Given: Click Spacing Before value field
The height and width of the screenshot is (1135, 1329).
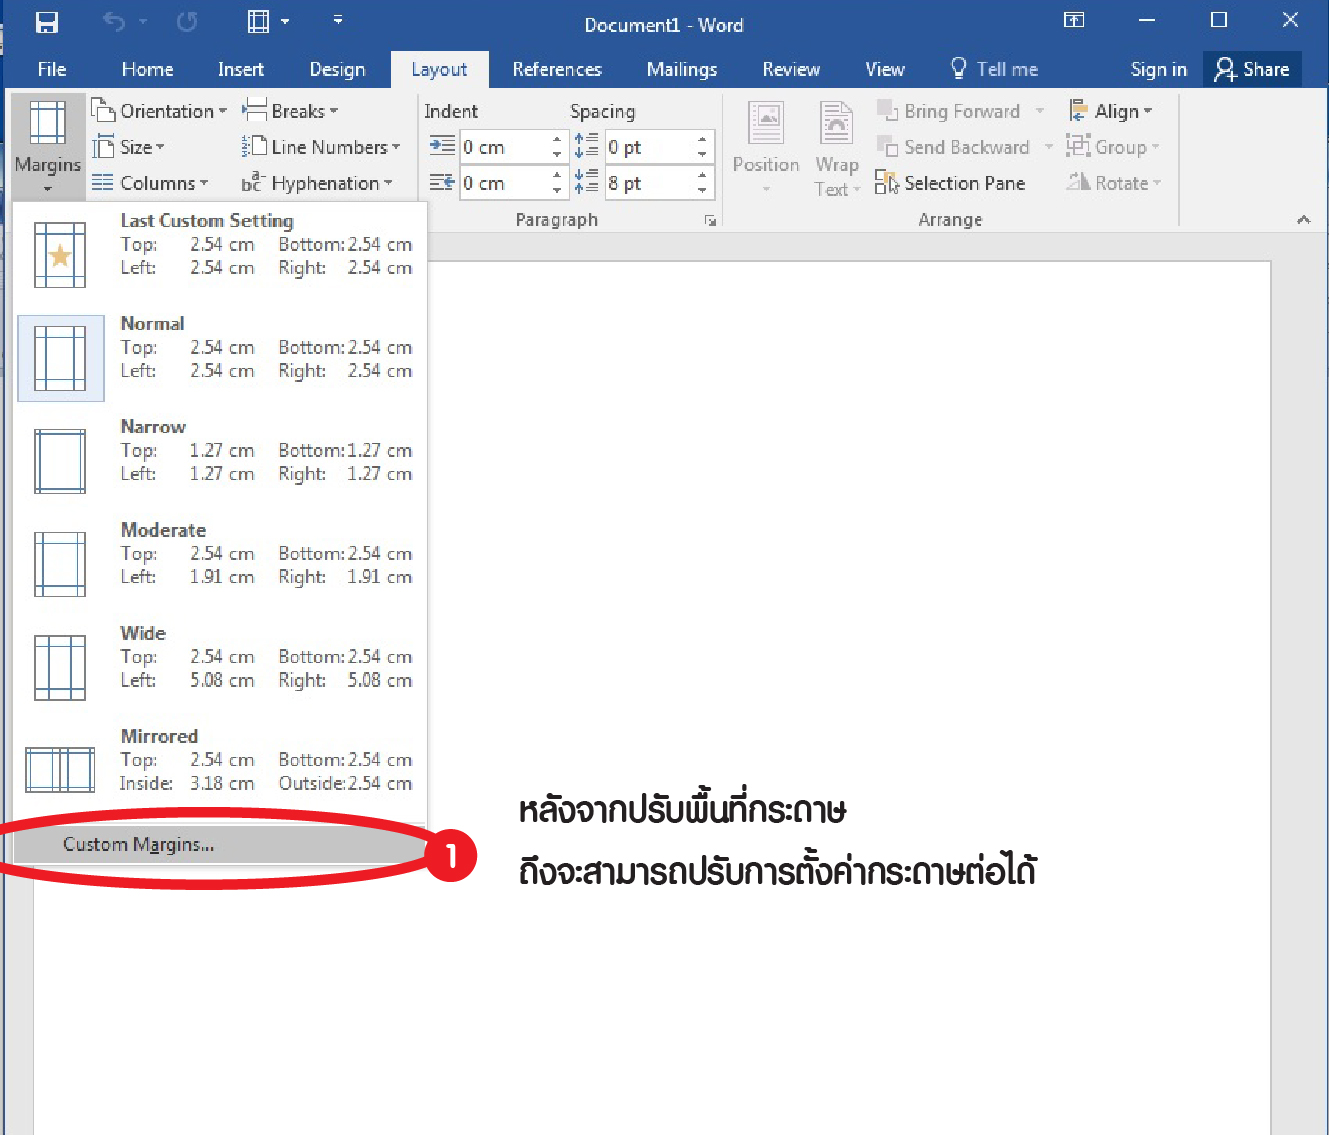Looking at the screenshot, I should click(650, 147).
